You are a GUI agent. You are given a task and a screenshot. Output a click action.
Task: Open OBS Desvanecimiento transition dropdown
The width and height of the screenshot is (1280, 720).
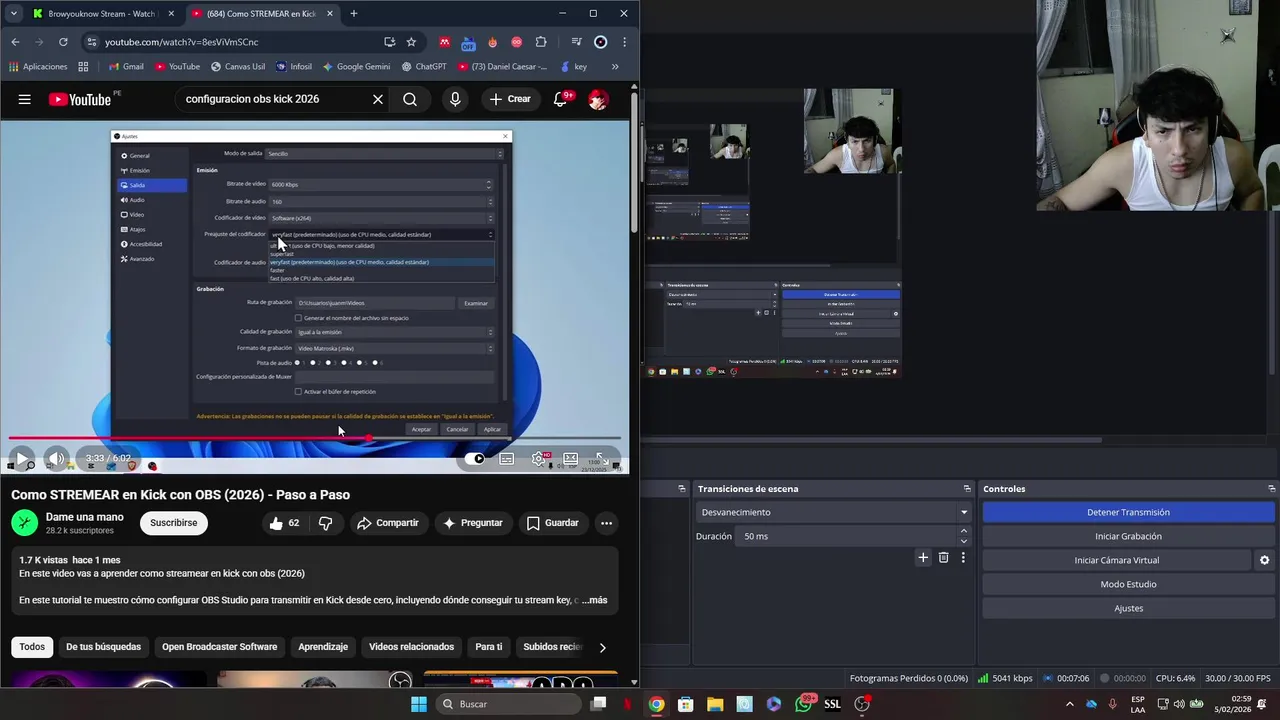(x=833, y=512)
